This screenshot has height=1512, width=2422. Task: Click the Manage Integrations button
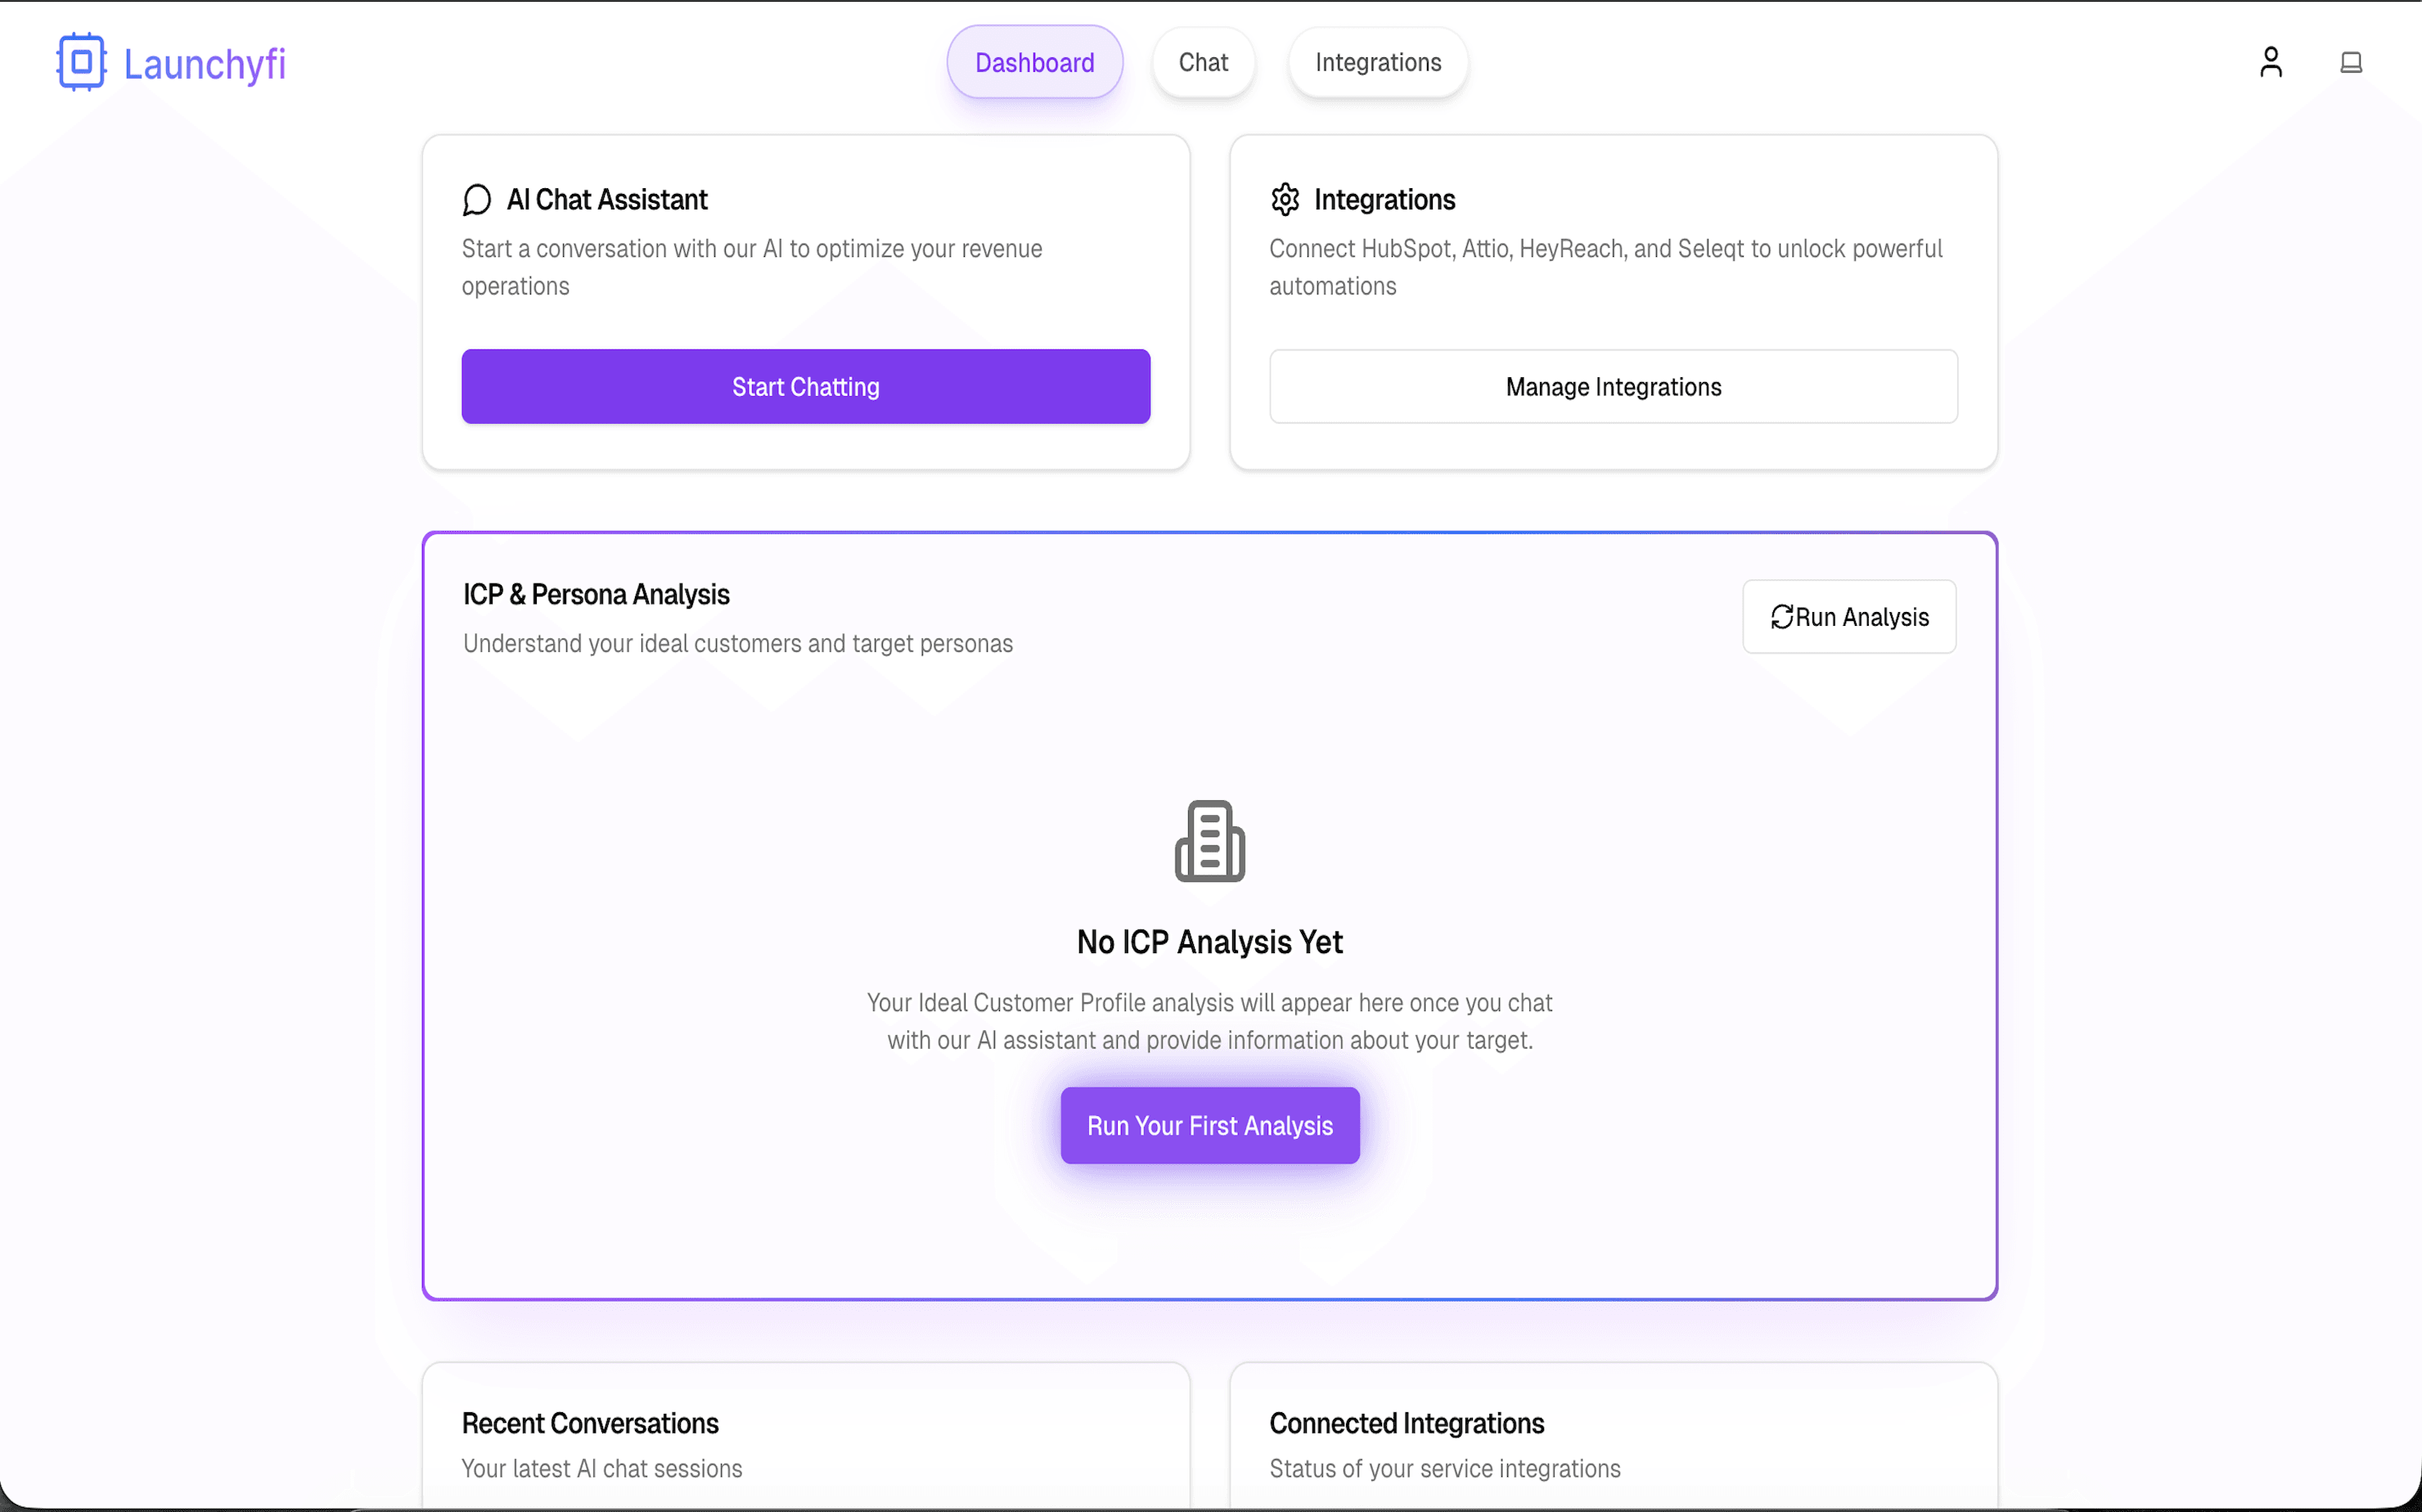(1613, 387)
